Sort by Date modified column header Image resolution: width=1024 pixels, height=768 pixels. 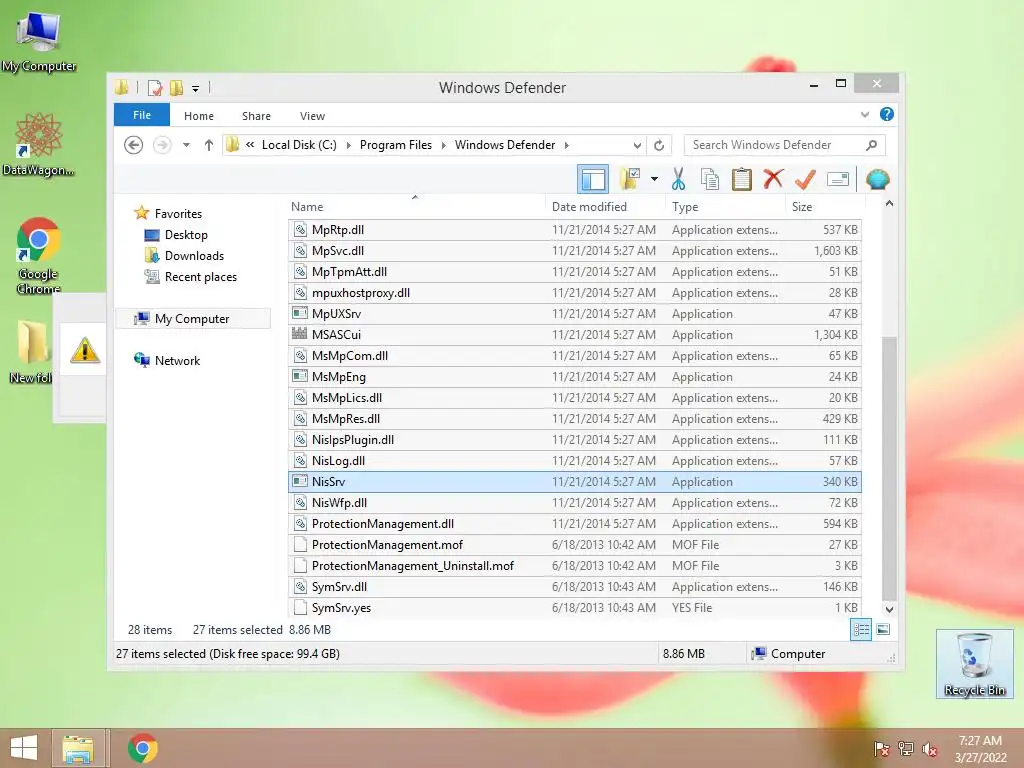click(605, 207)
